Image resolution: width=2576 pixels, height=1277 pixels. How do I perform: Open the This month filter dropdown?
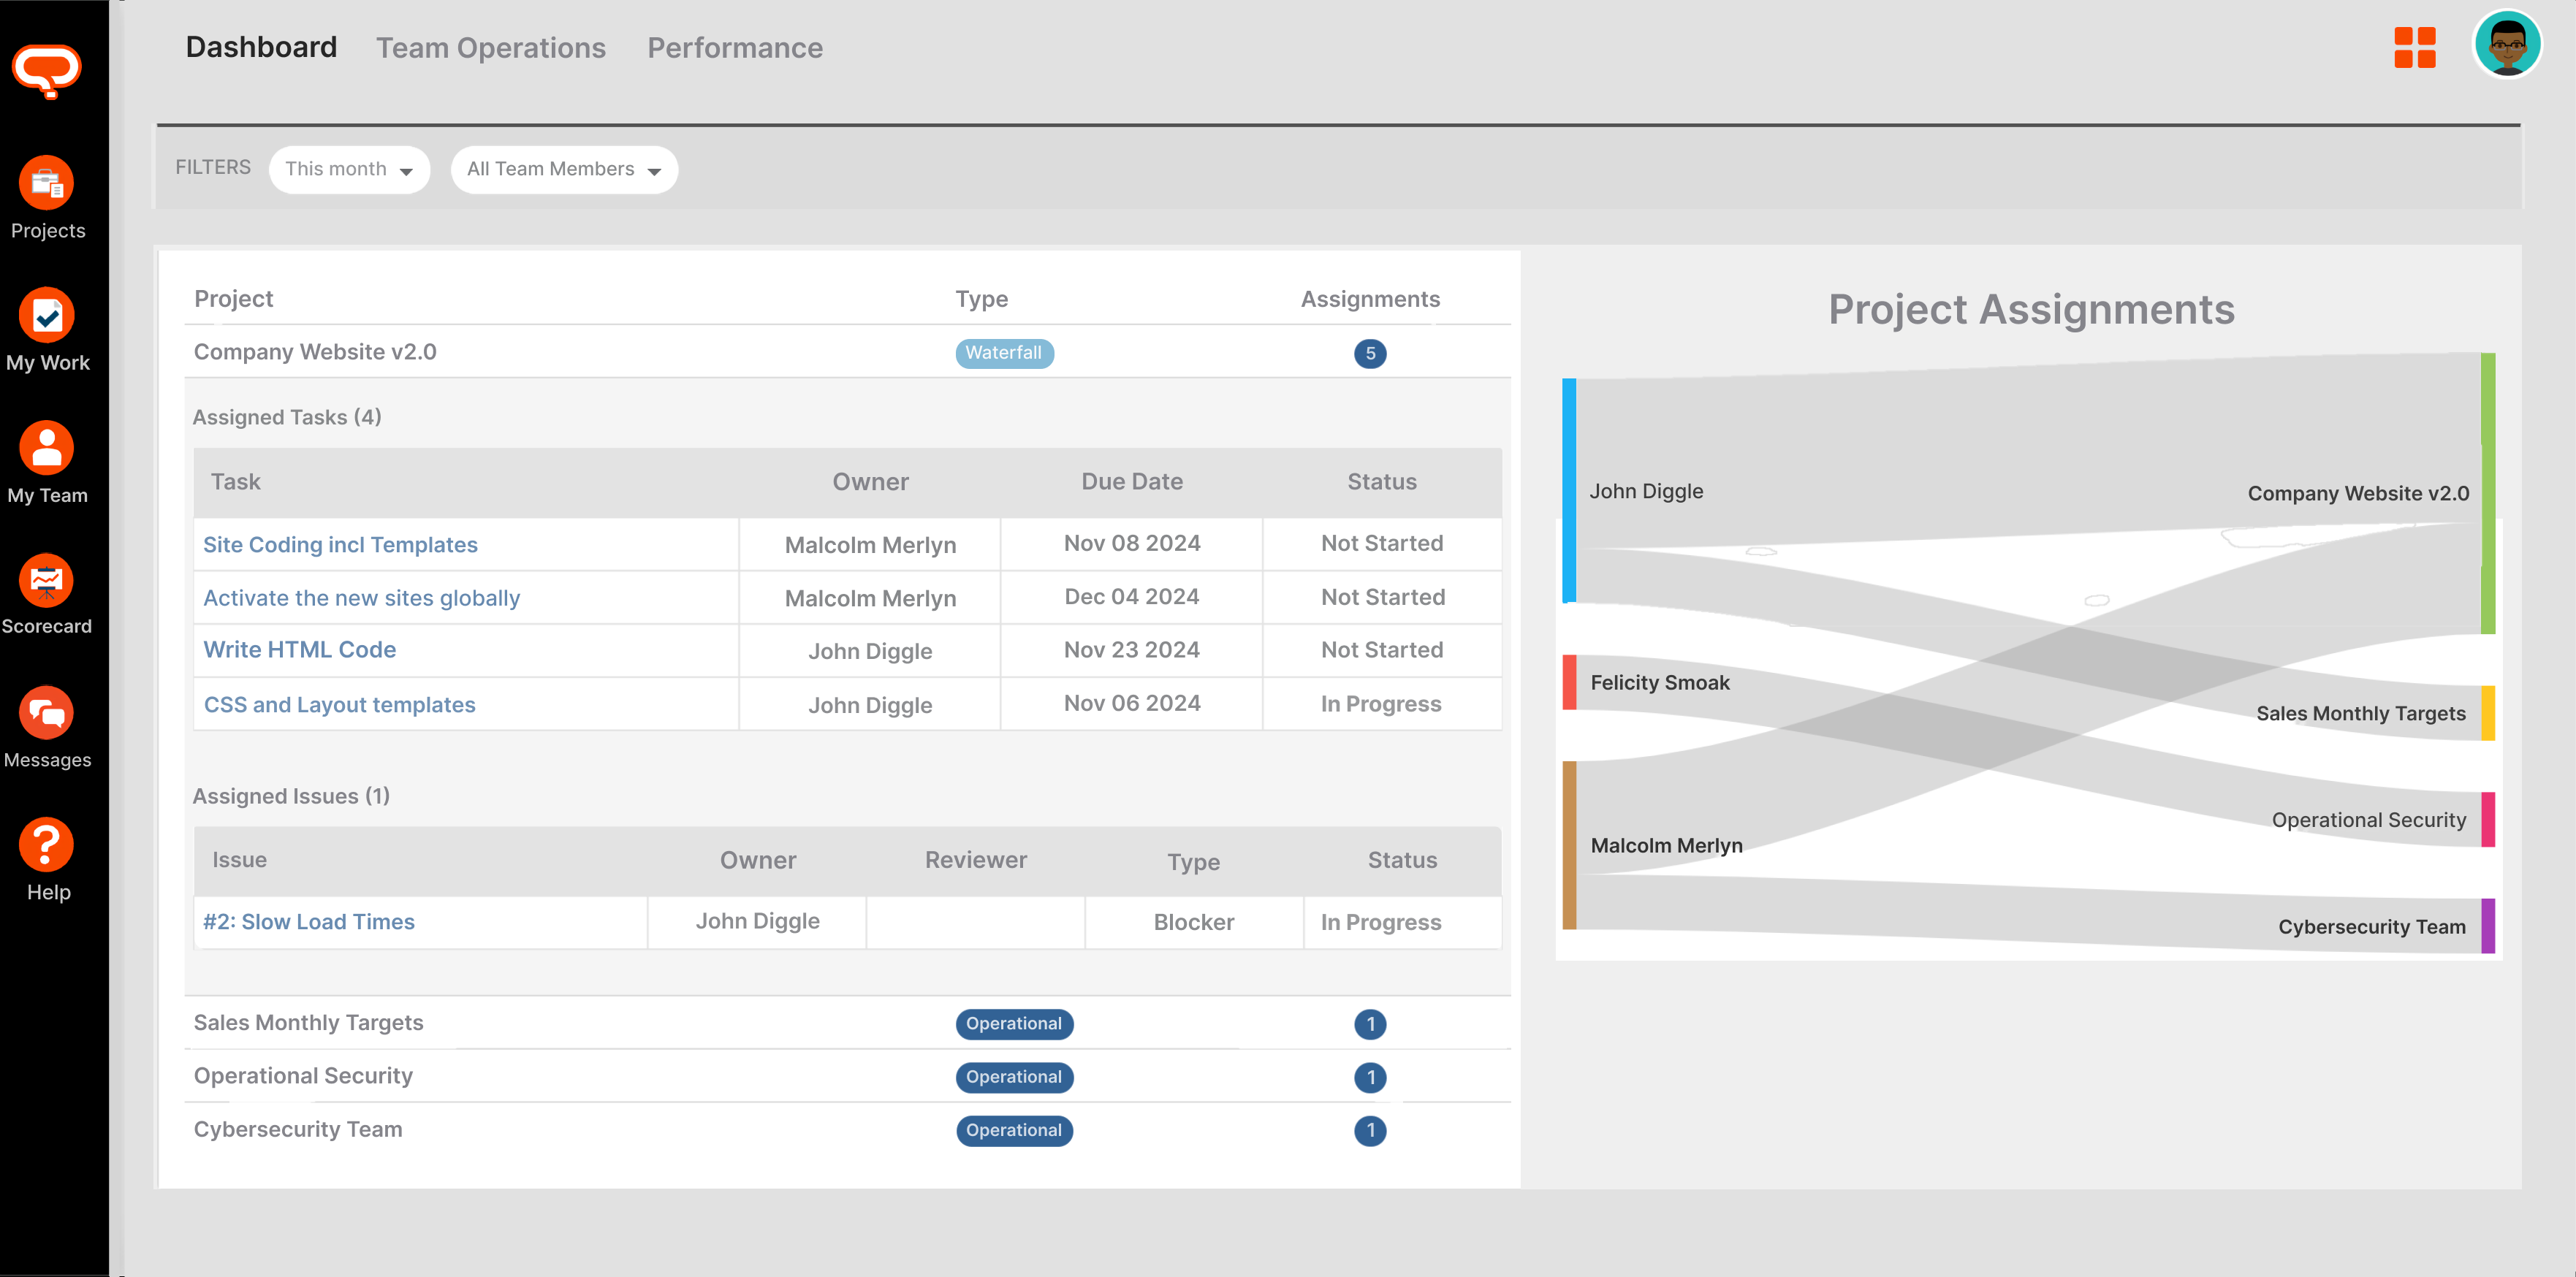pos(349,169)
